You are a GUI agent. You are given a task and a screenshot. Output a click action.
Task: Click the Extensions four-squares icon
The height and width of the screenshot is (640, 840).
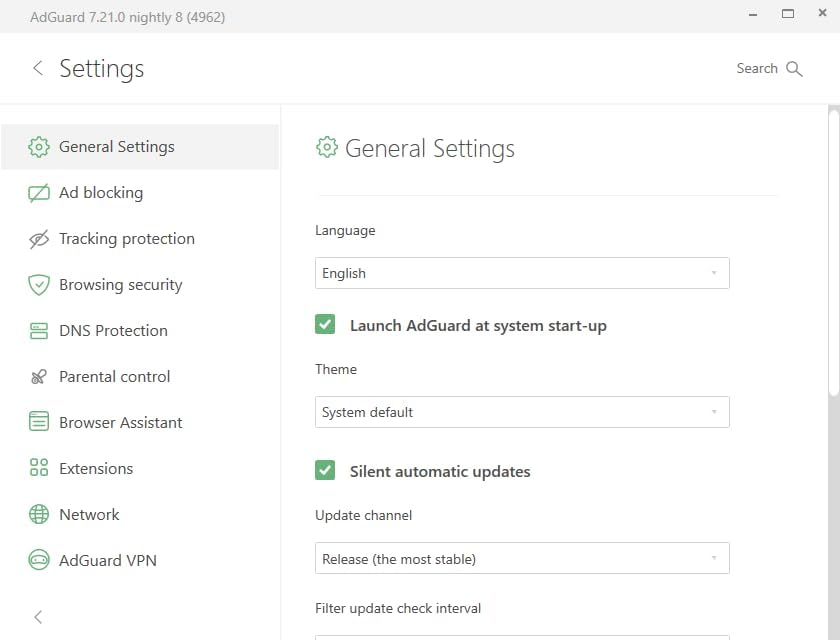pyautogui.click(x=39, y=469)
